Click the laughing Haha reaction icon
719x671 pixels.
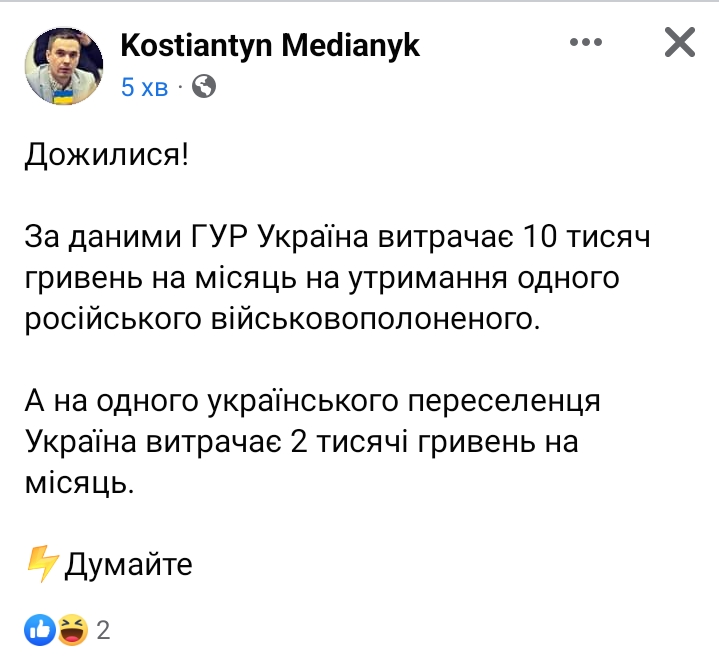pyautogui.click(x=71, y=629)
